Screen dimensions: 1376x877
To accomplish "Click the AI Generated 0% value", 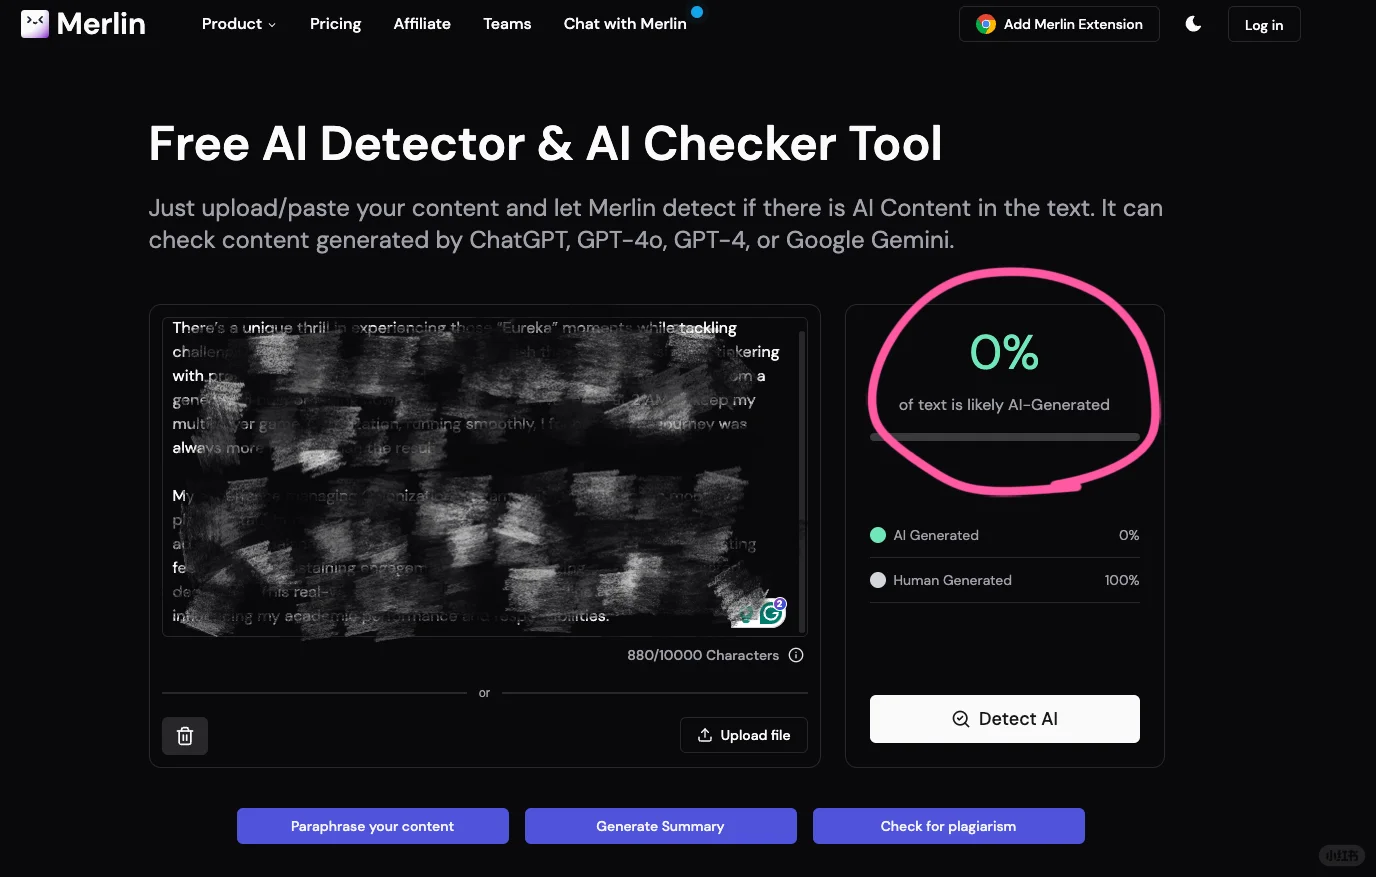I will tap(1129, 535).
